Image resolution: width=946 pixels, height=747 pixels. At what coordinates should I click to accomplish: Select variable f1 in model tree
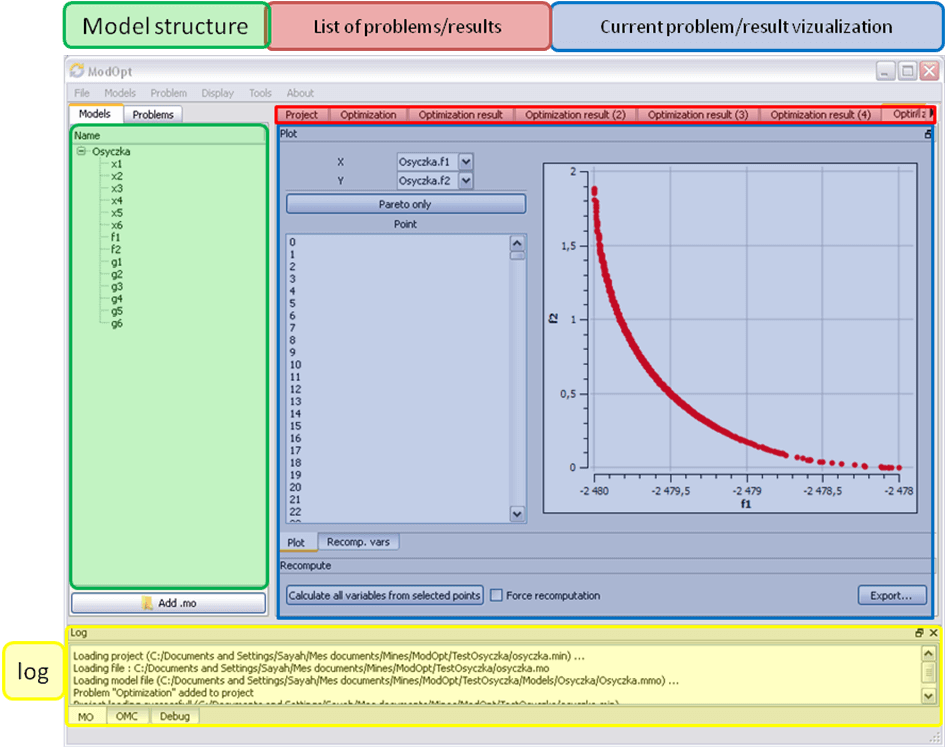click(116, 237)
